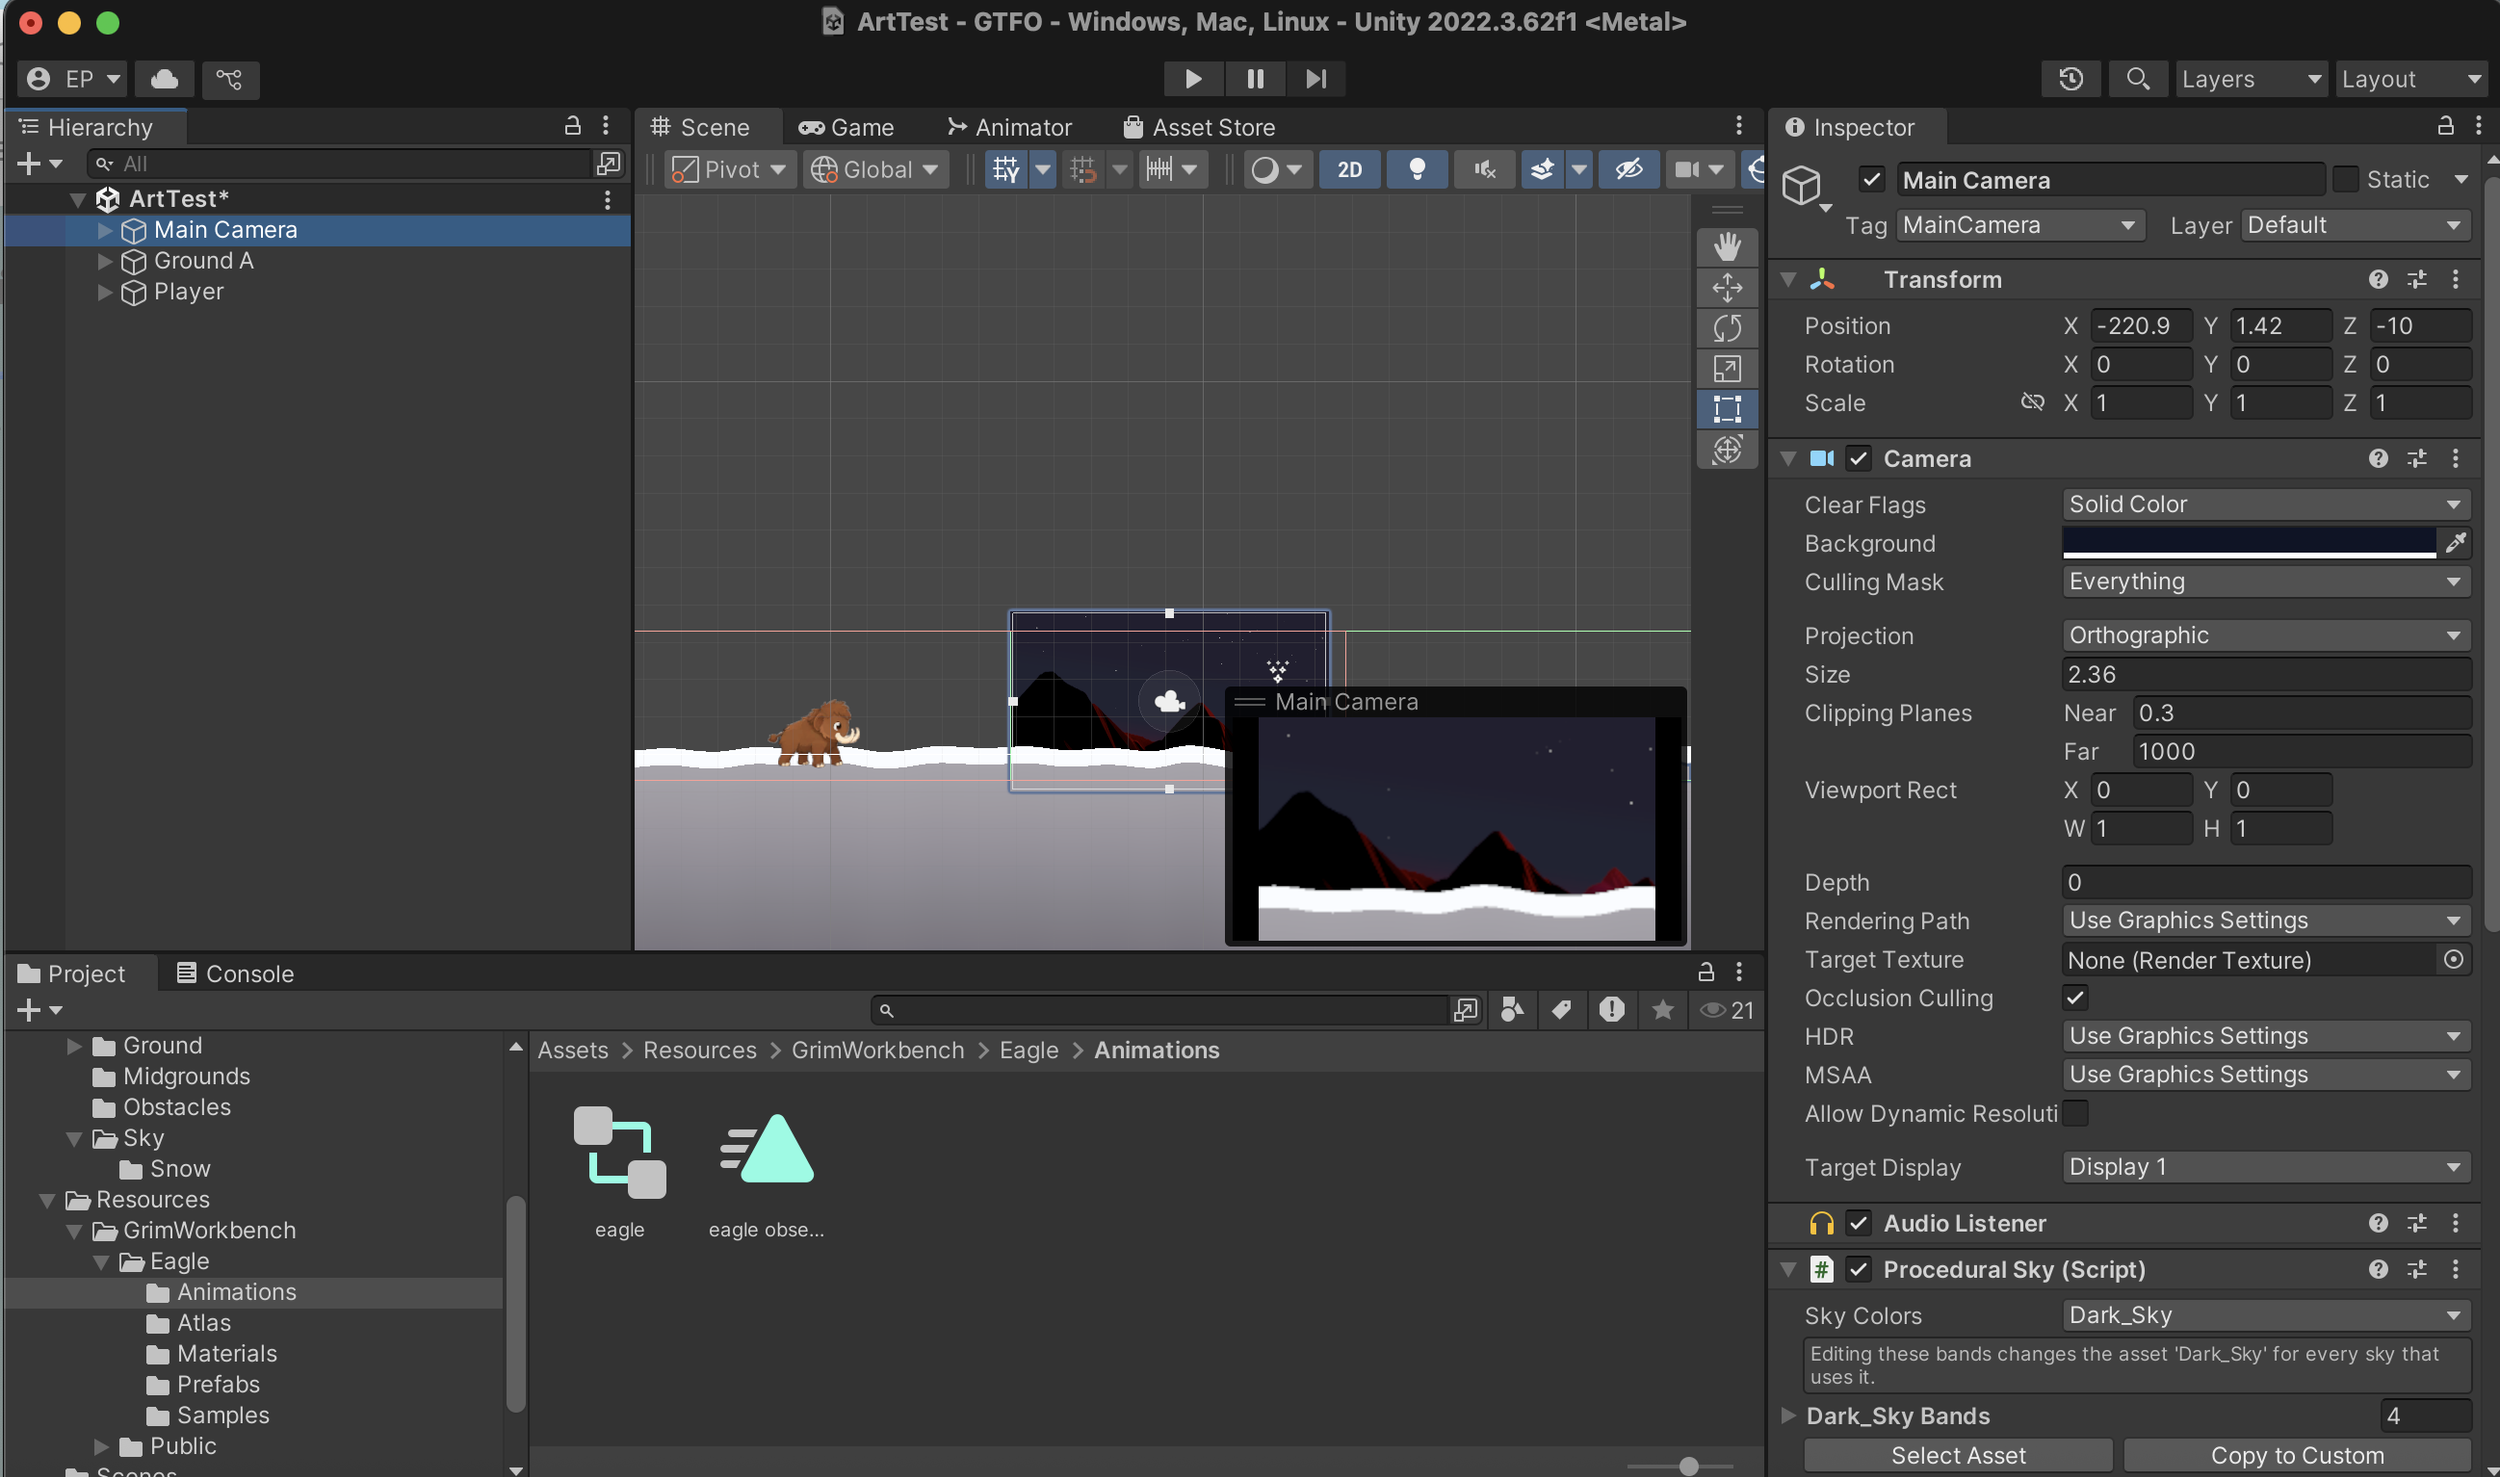Switch to the Animator tab
Viewport: 2500px width, 1477px height.
coord(1009,128)
